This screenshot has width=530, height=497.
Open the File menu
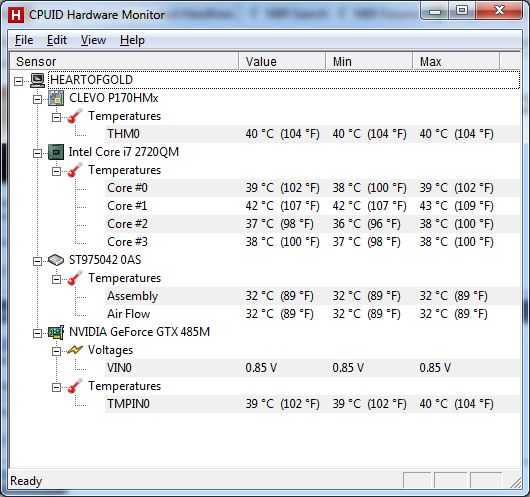click(x=24, y=40)
